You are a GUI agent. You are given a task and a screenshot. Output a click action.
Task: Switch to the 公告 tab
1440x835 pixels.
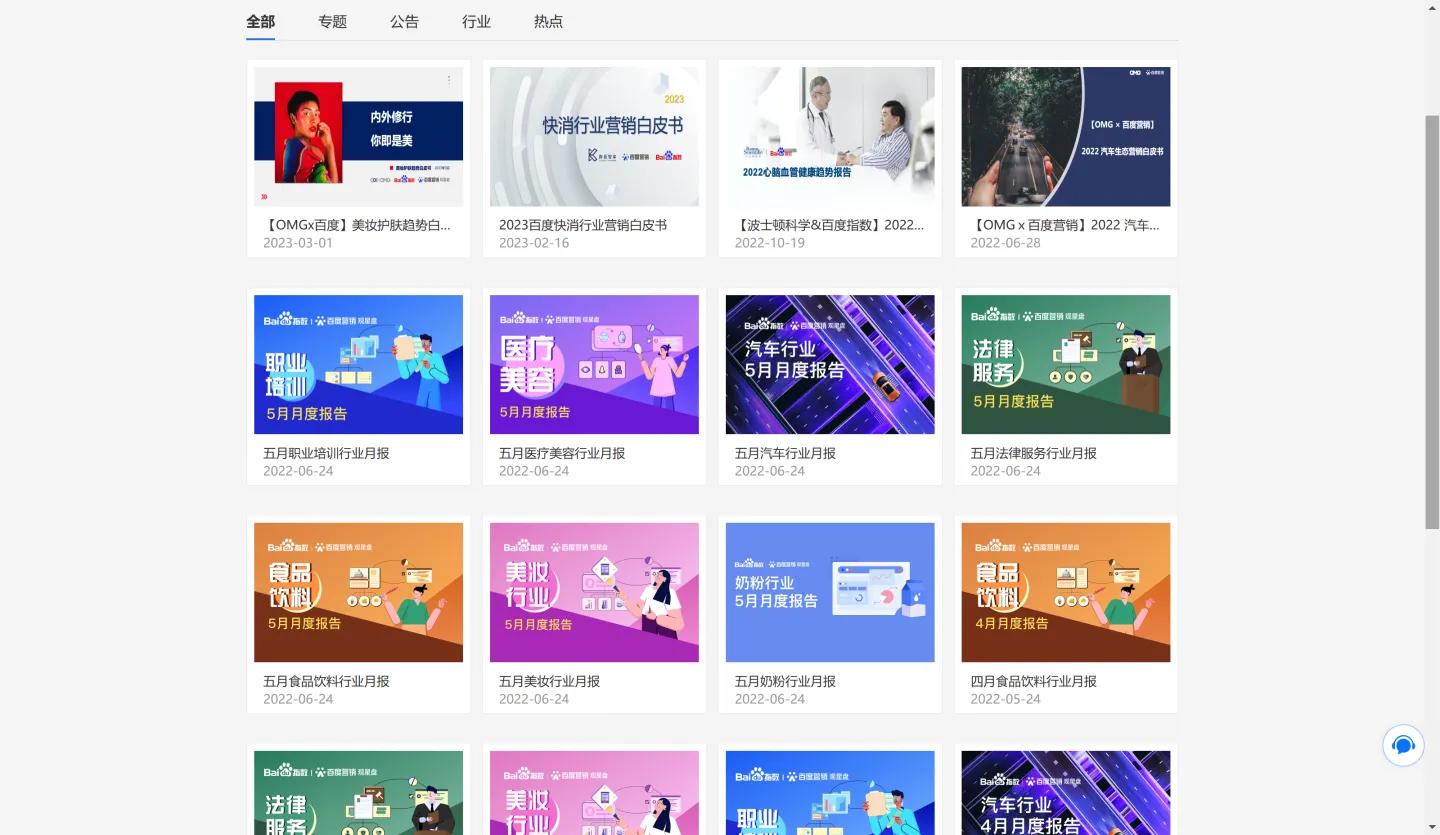click(404, 21)
